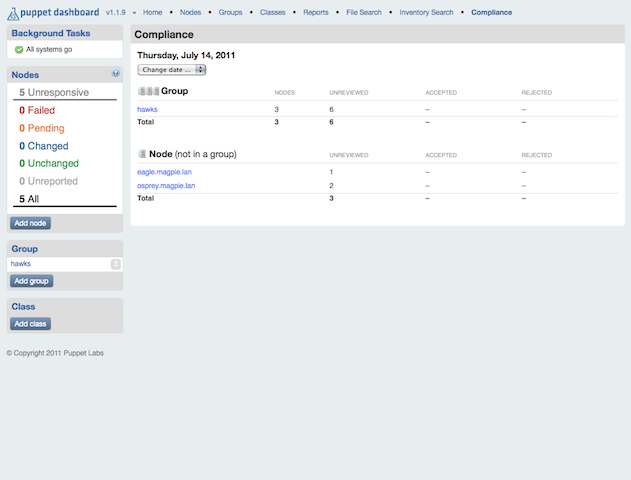The width and height of the screenshot is (631, 480).
Task: Click ACCEPTED header in the Group table
Action: pos(441,93)
